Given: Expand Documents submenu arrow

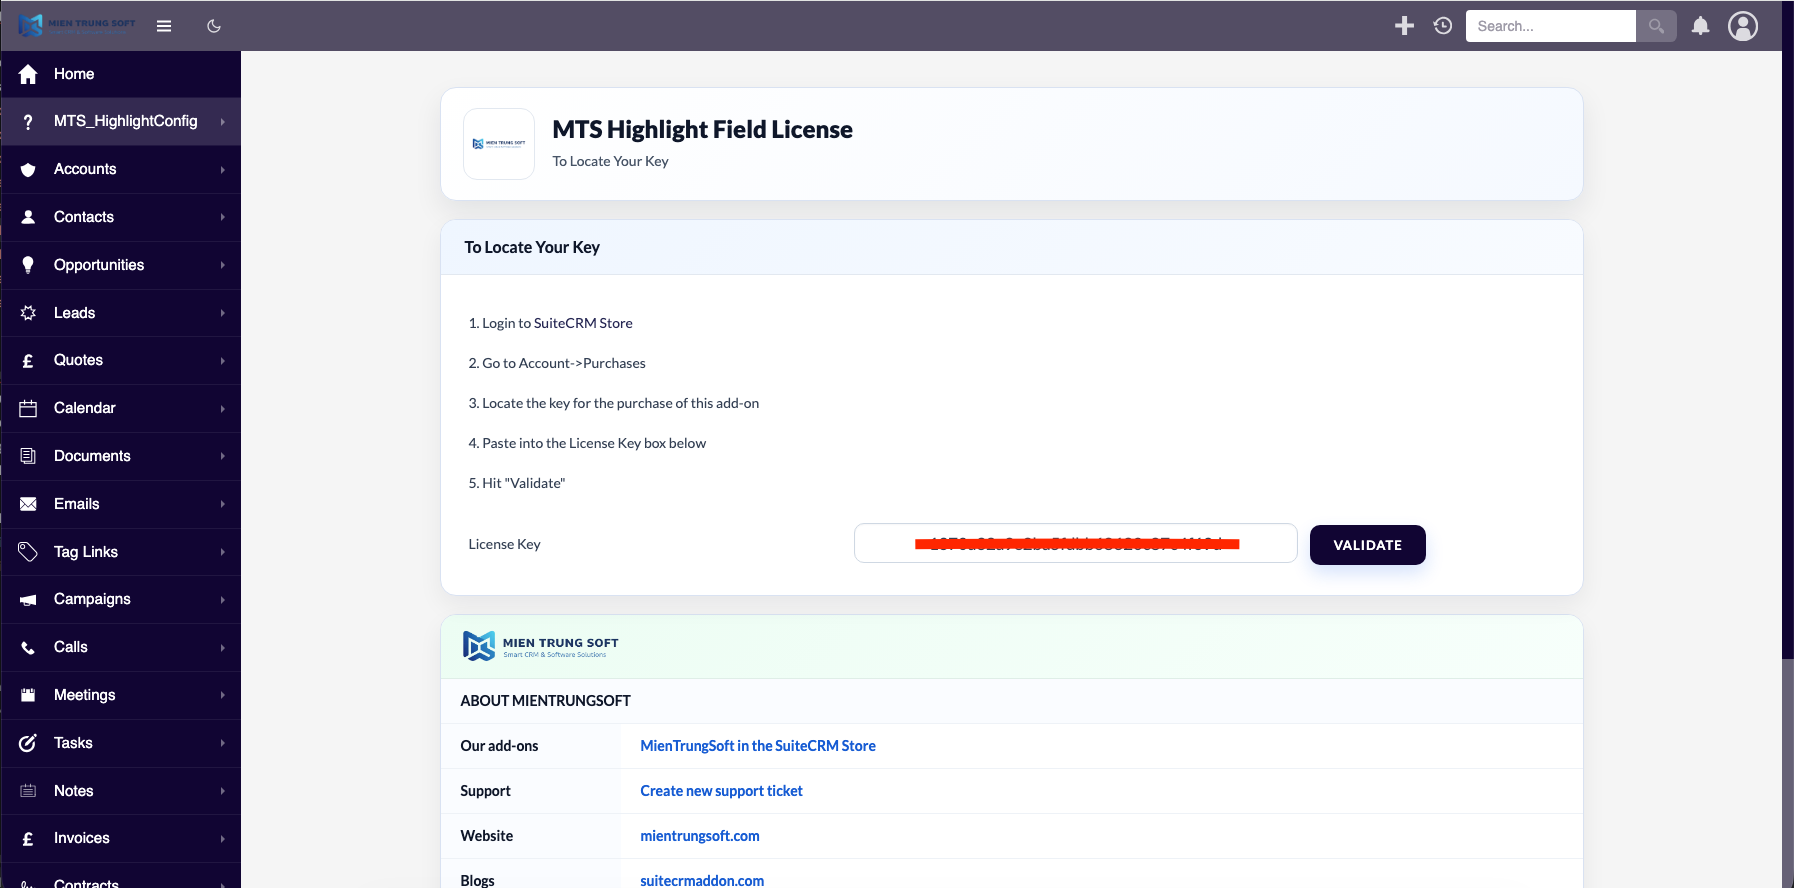Looking at the screenshot, I should [223, 456].
